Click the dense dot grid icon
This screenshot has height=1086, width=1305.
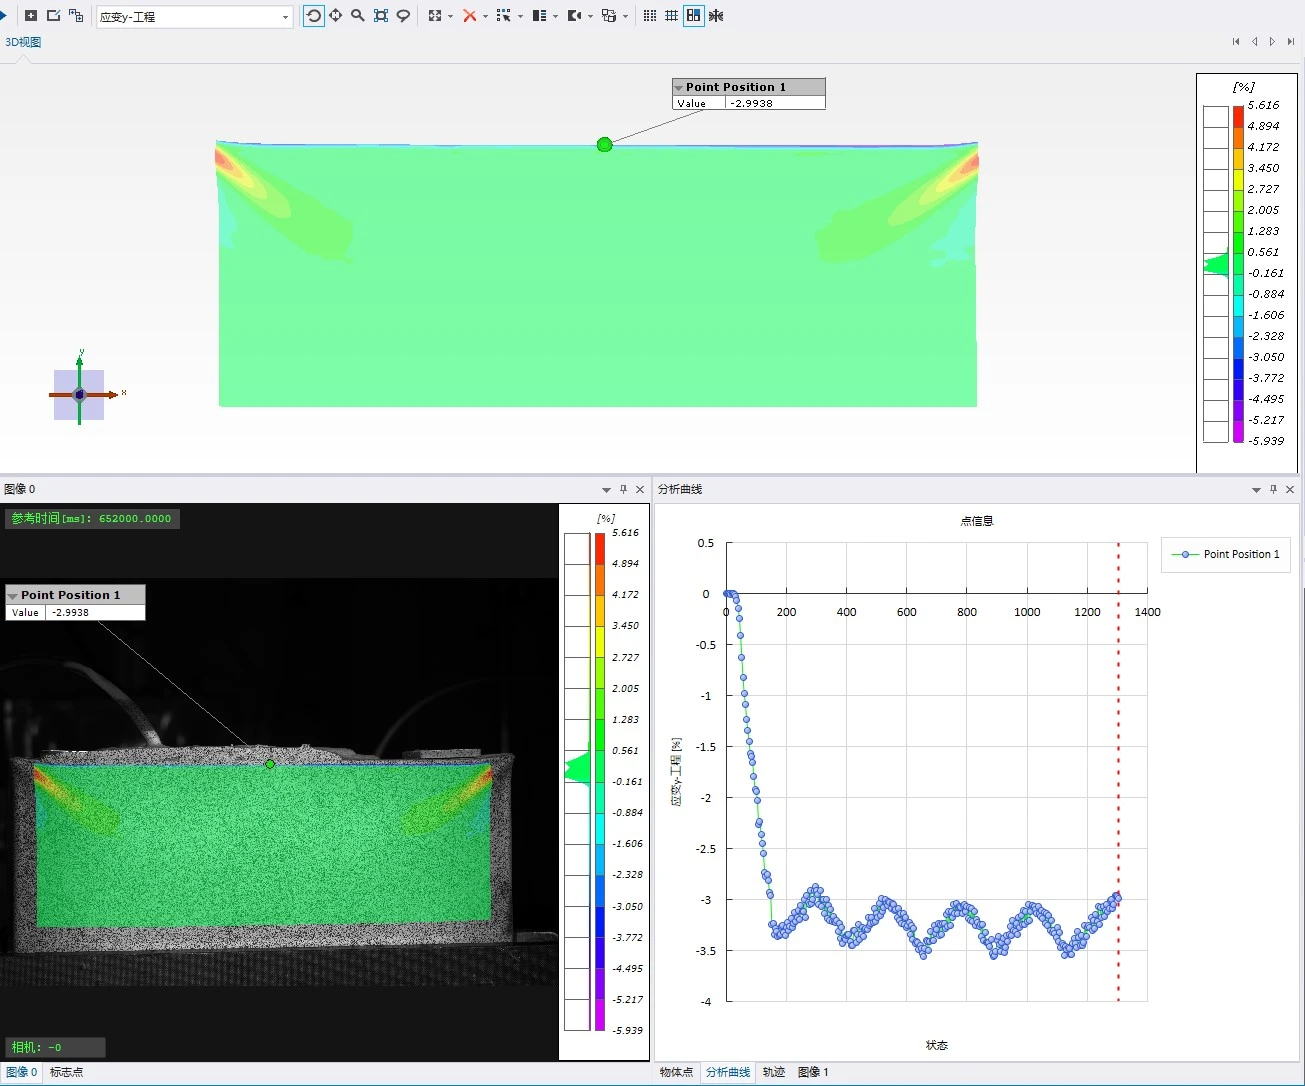point(650,16)
